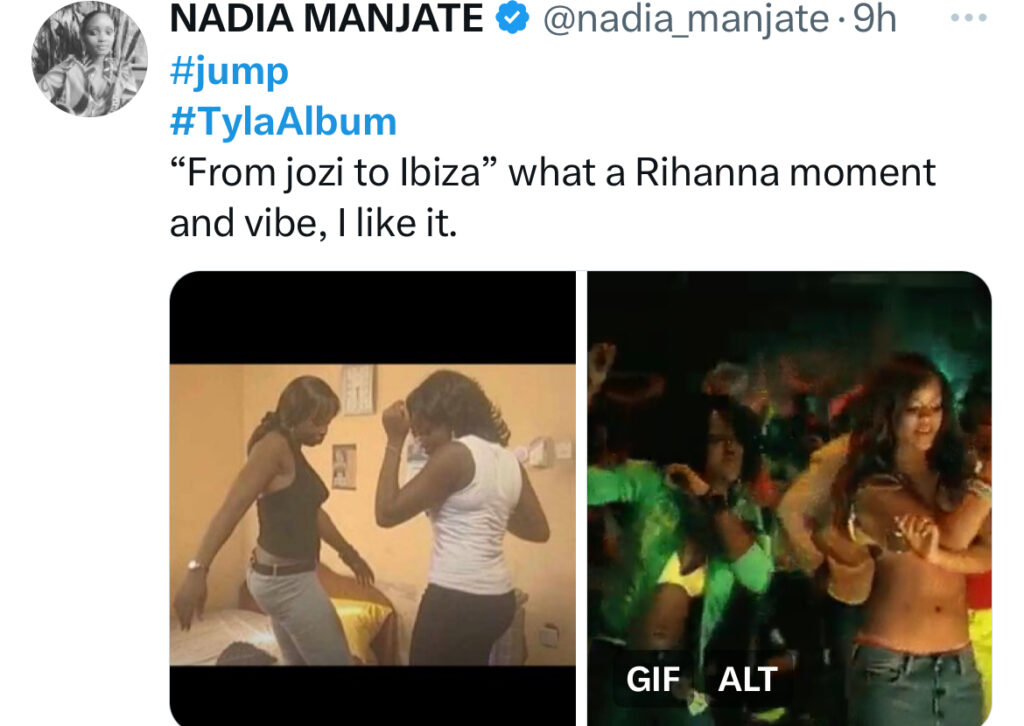Image resolution: width=1024 pixels, height=726 pixels.
Task: Open Nadia Manjate's profile avatar
Action: click(x=89, y=59)
